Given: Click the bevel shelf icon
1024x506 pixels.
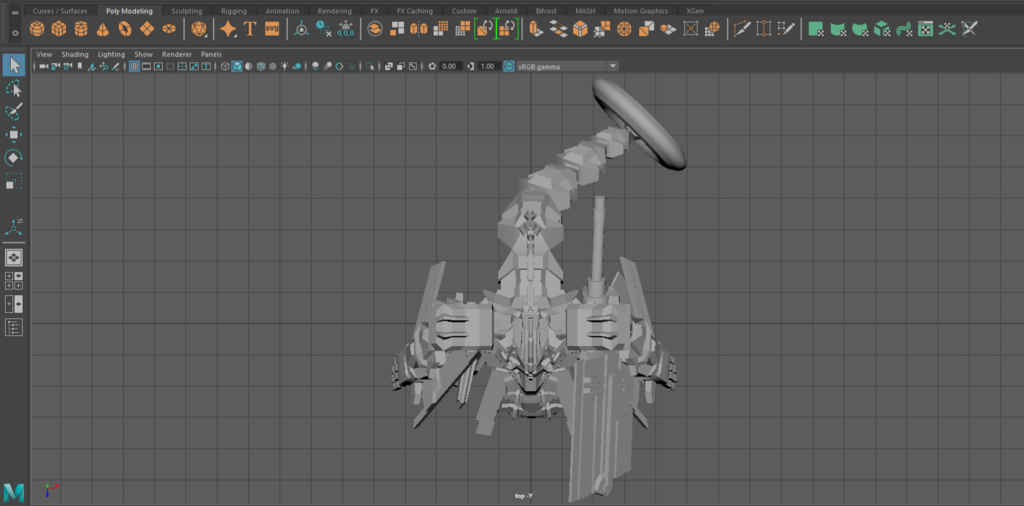Looking at the screenshot, I should (580, 29).
